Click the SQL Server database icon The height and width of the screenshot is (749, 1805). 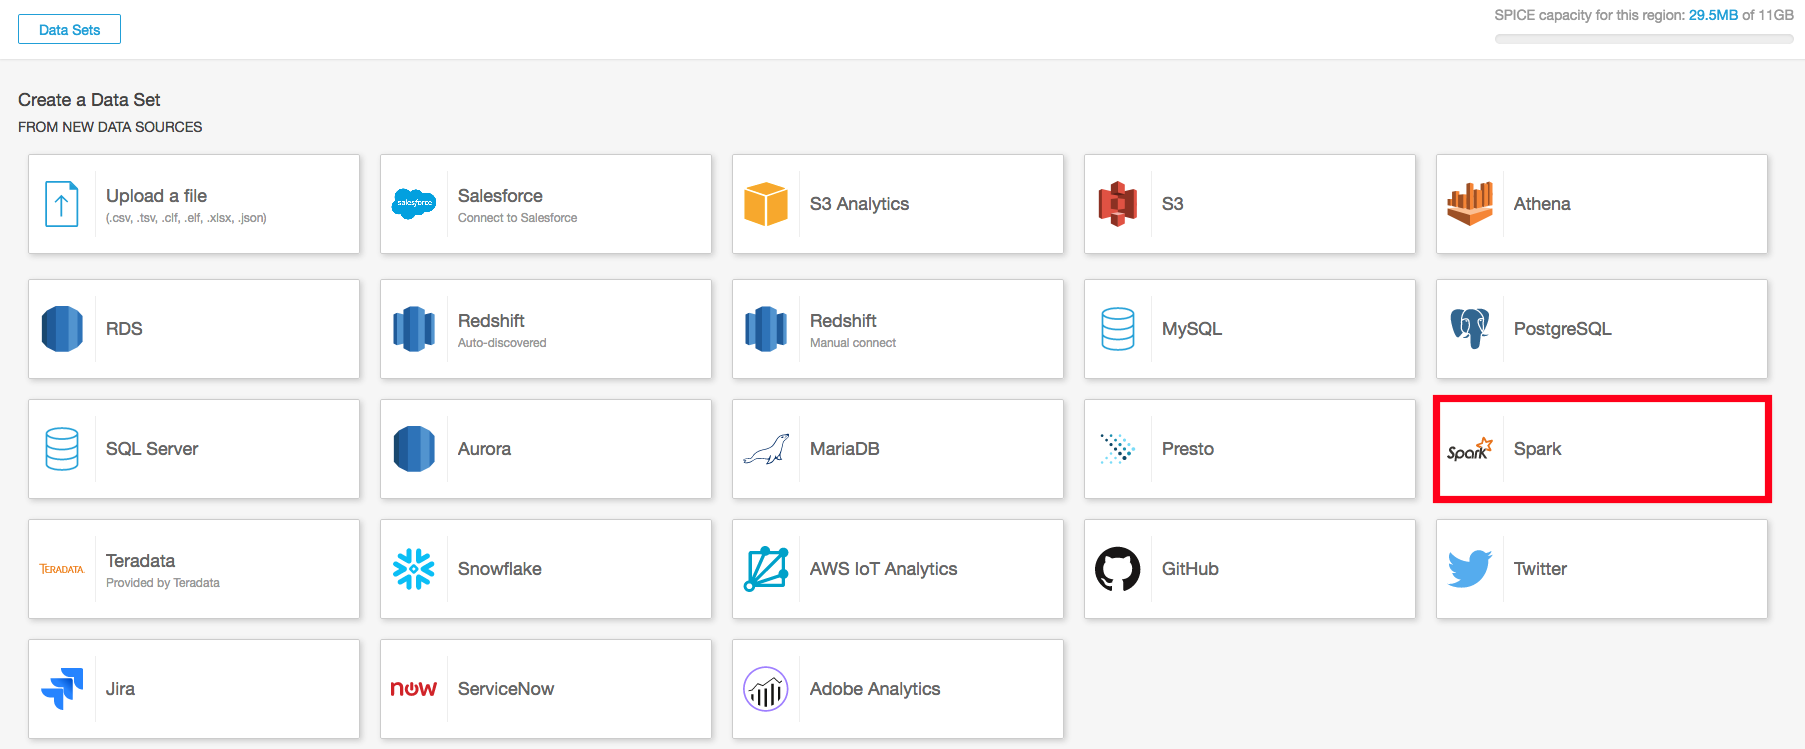tap(62, 449)
